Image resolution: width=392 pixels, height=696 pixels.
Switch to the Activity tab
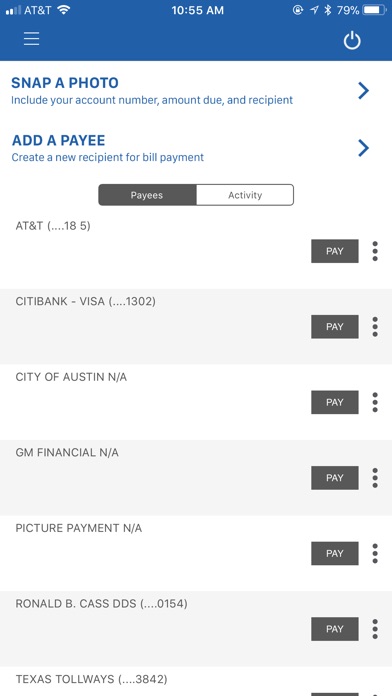(245, 195)
